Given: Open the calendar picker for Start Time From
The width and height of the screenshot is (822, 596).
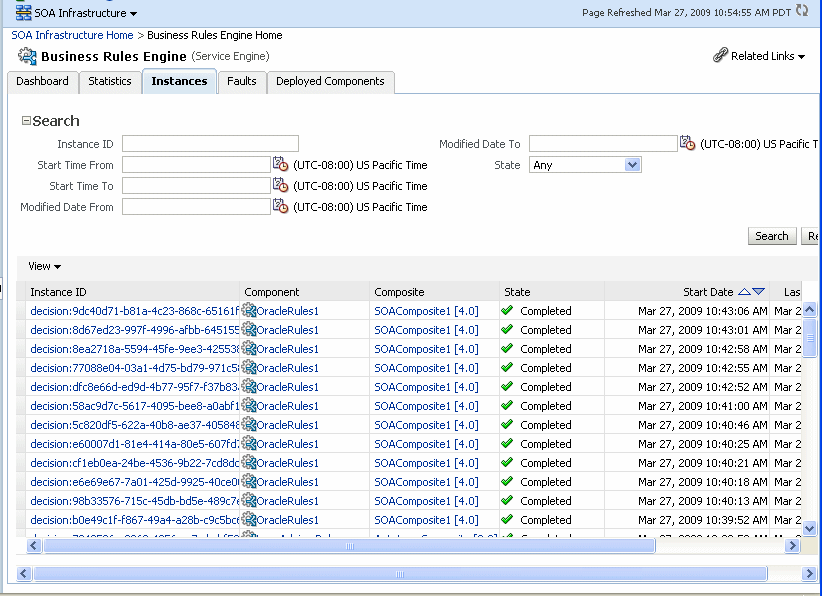Looking at the screenshot, I should (280, 164).
